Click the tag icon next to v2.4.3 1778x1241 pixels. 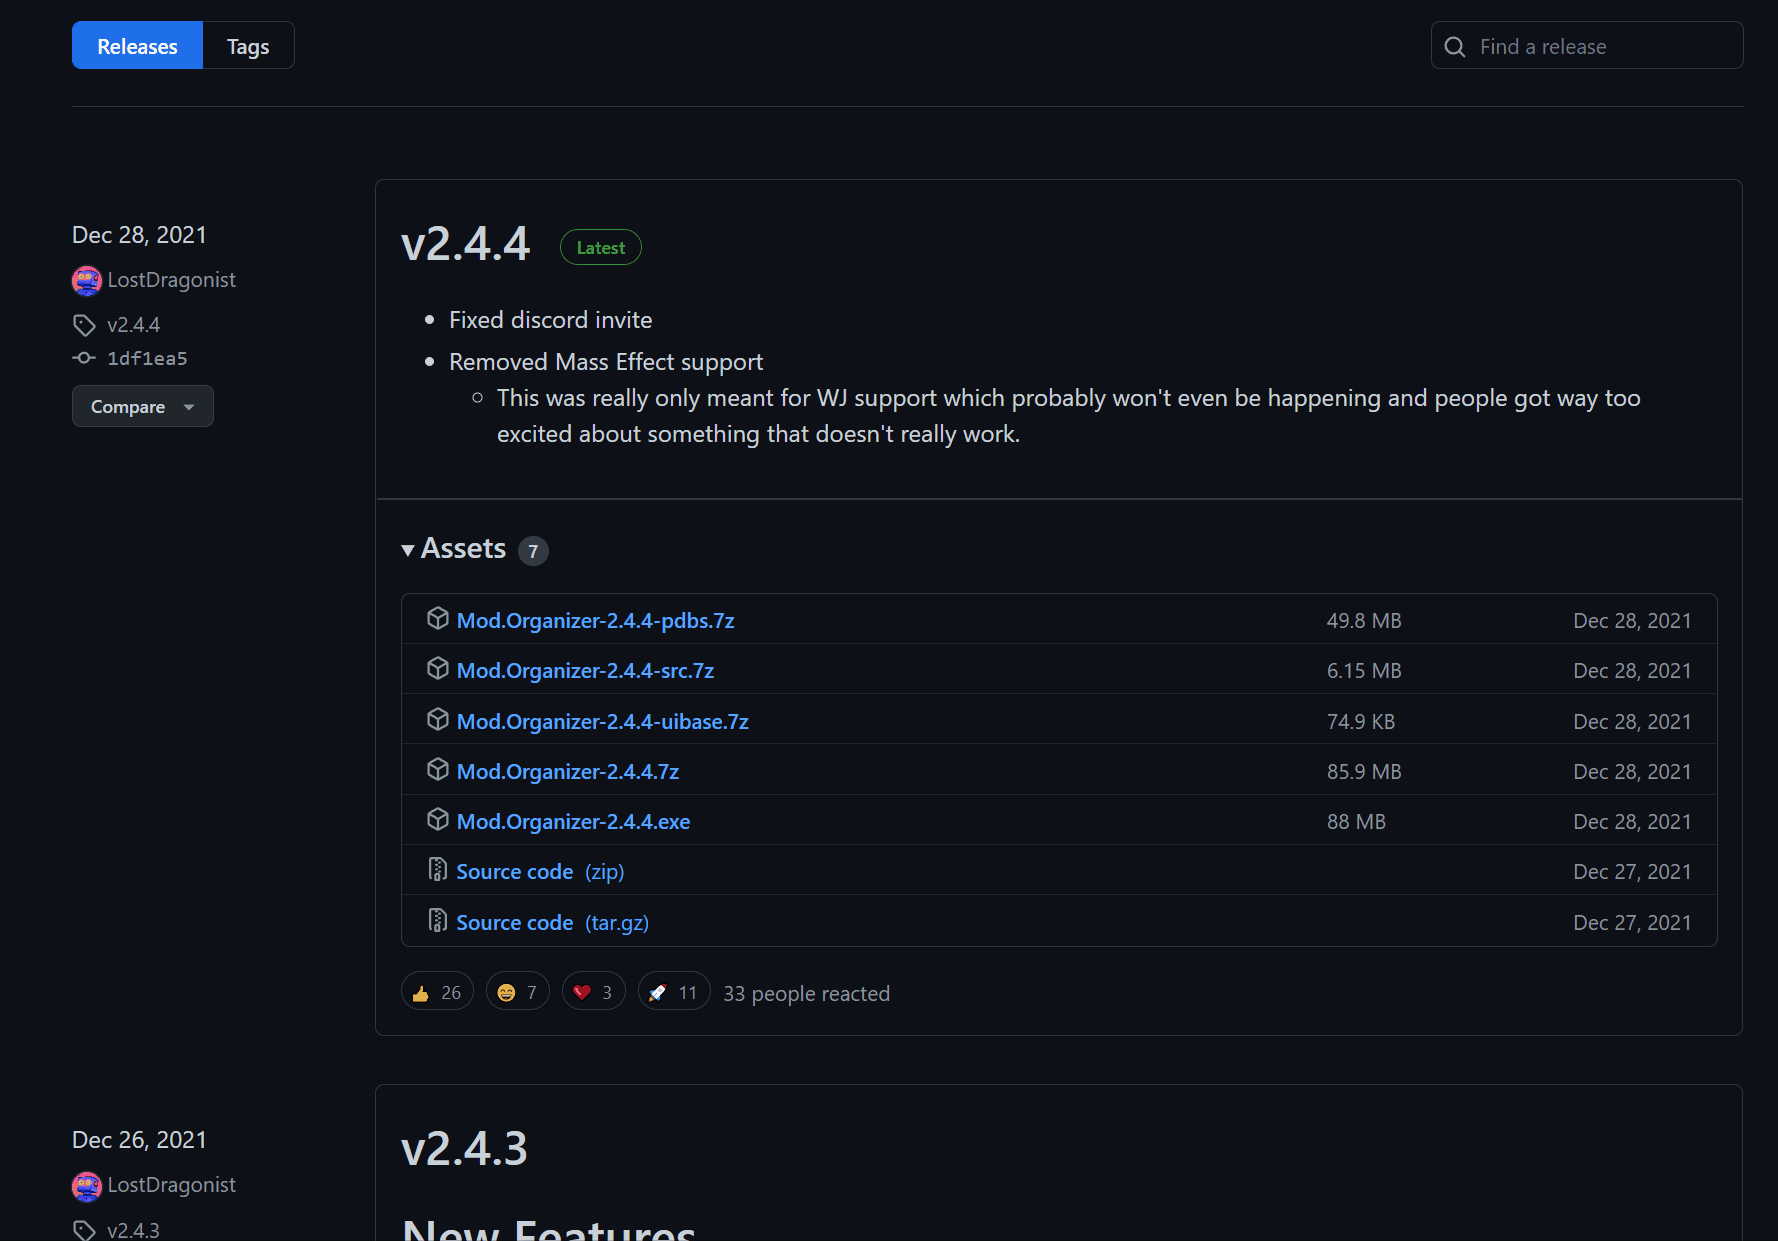pyautogui.click(x=84, y=1230)
